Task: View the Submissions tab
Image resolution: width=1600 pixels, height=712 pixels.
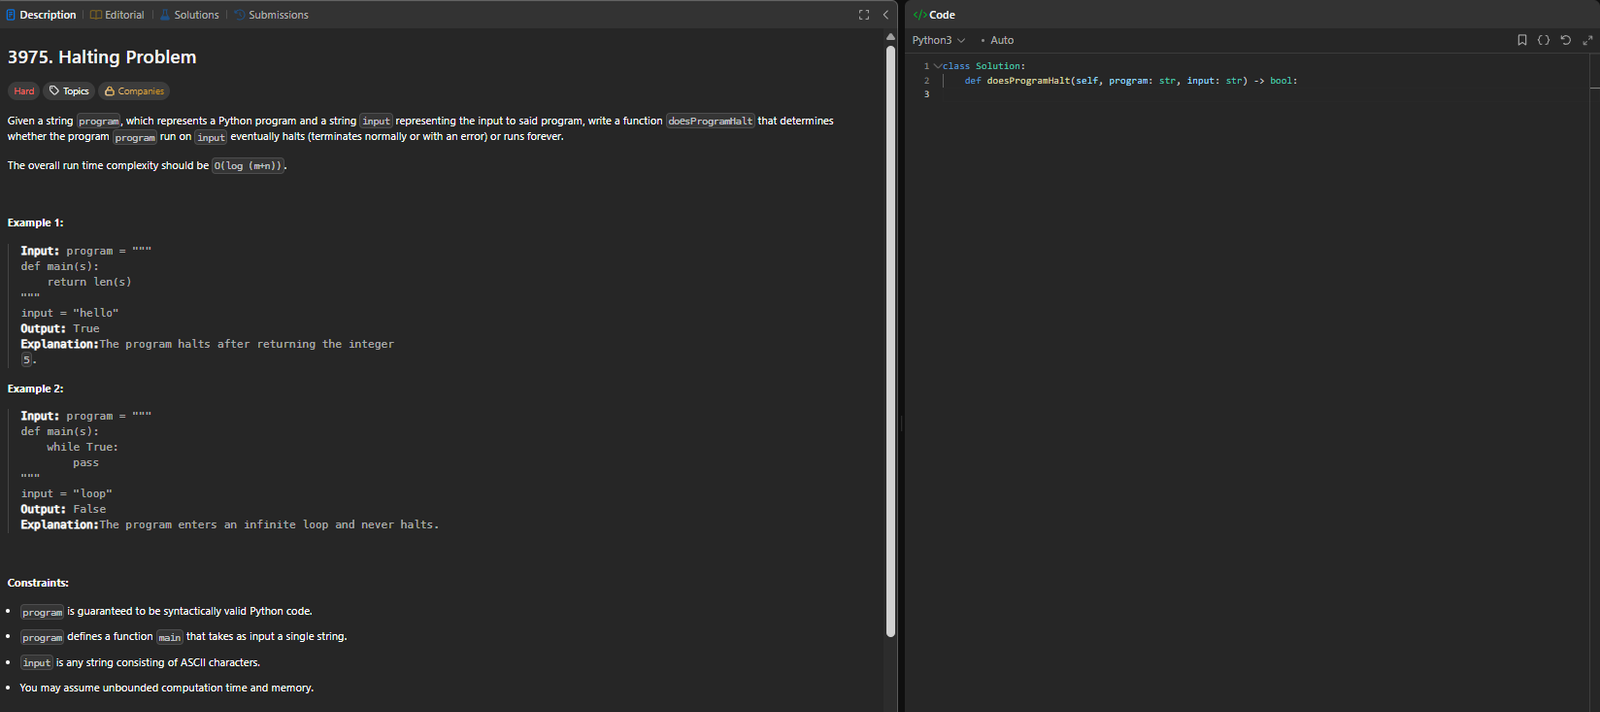Action: [271, 15]
